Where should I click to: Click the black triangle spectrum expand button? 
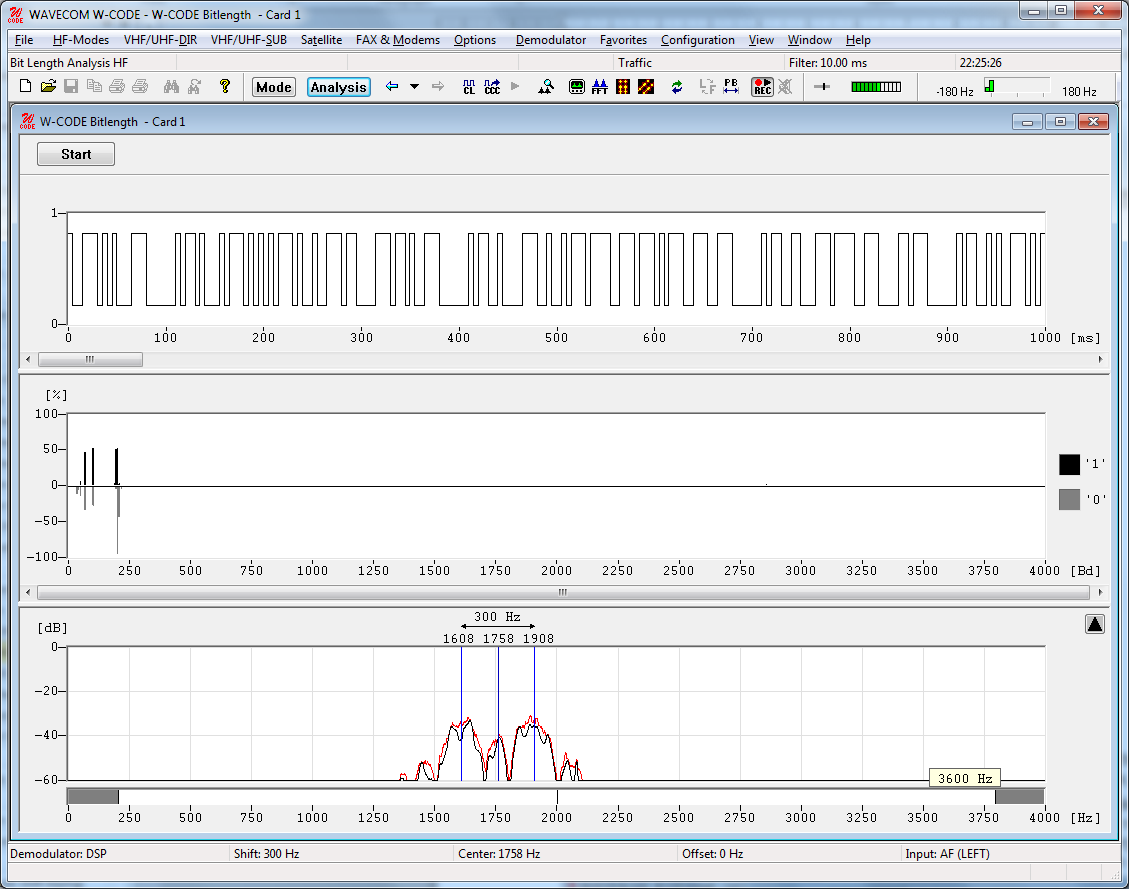click(1094, 624)
